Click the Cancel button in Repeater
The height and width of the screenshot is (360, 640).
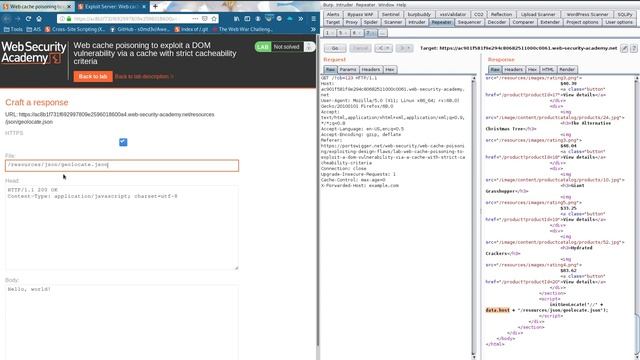click(x=360, y=48)
